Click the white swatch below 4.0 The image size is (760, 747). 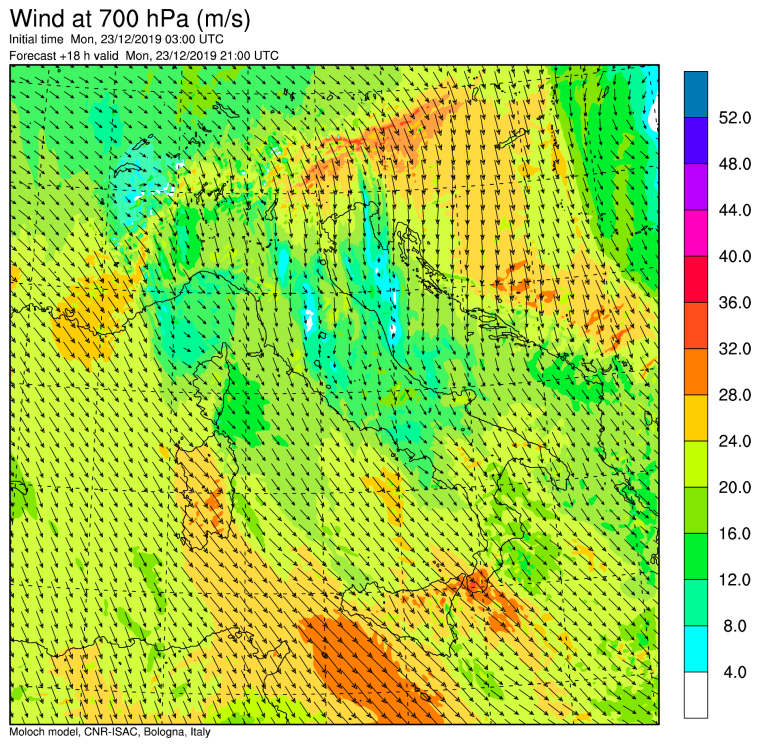(x=696, y=695)
